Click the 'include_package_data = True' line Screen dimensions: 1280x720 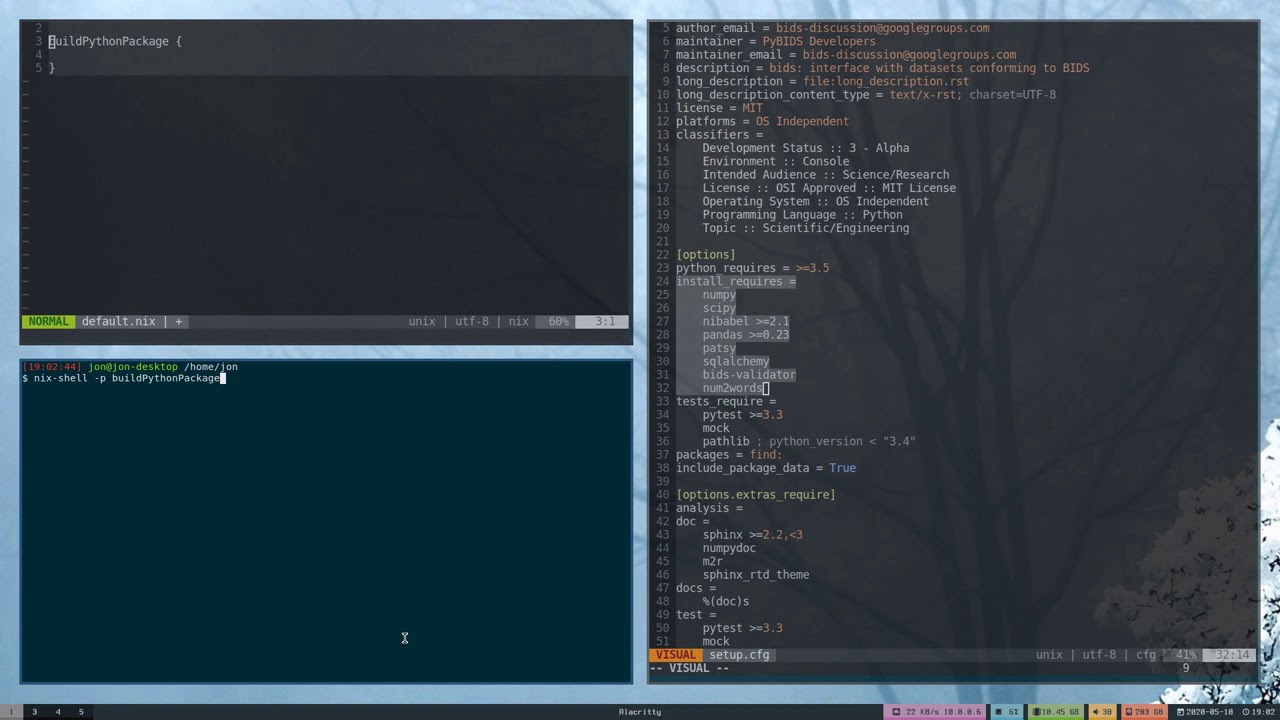(765, 468)
